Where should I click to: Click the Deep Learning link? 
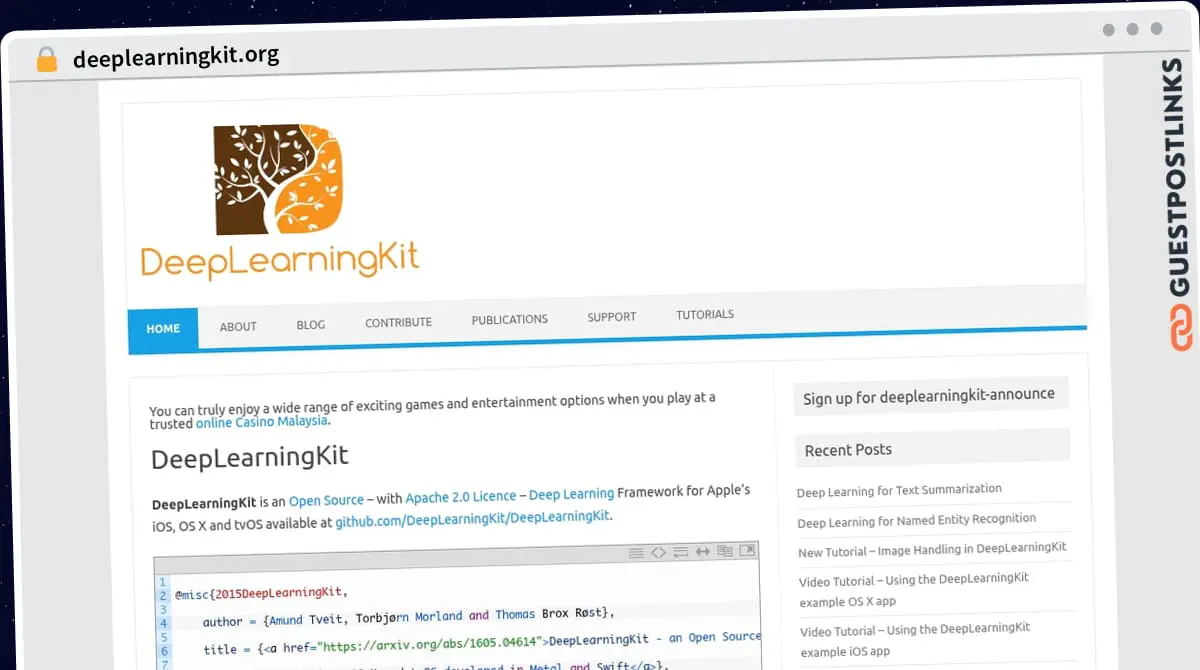571,494
